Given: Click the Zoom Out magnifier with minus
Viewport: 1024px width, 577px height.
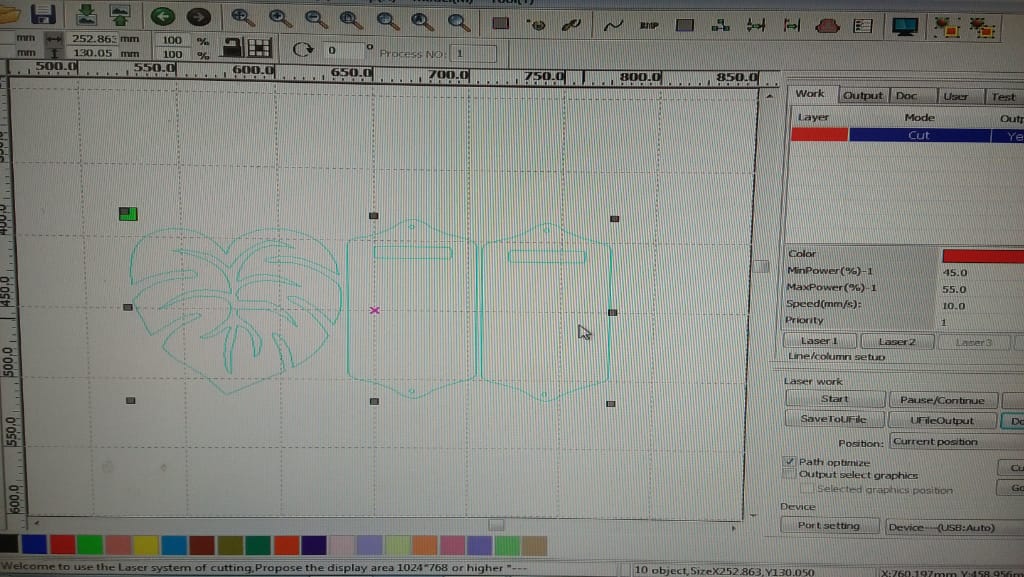Looking at the screenshot, I should [316, 20].
